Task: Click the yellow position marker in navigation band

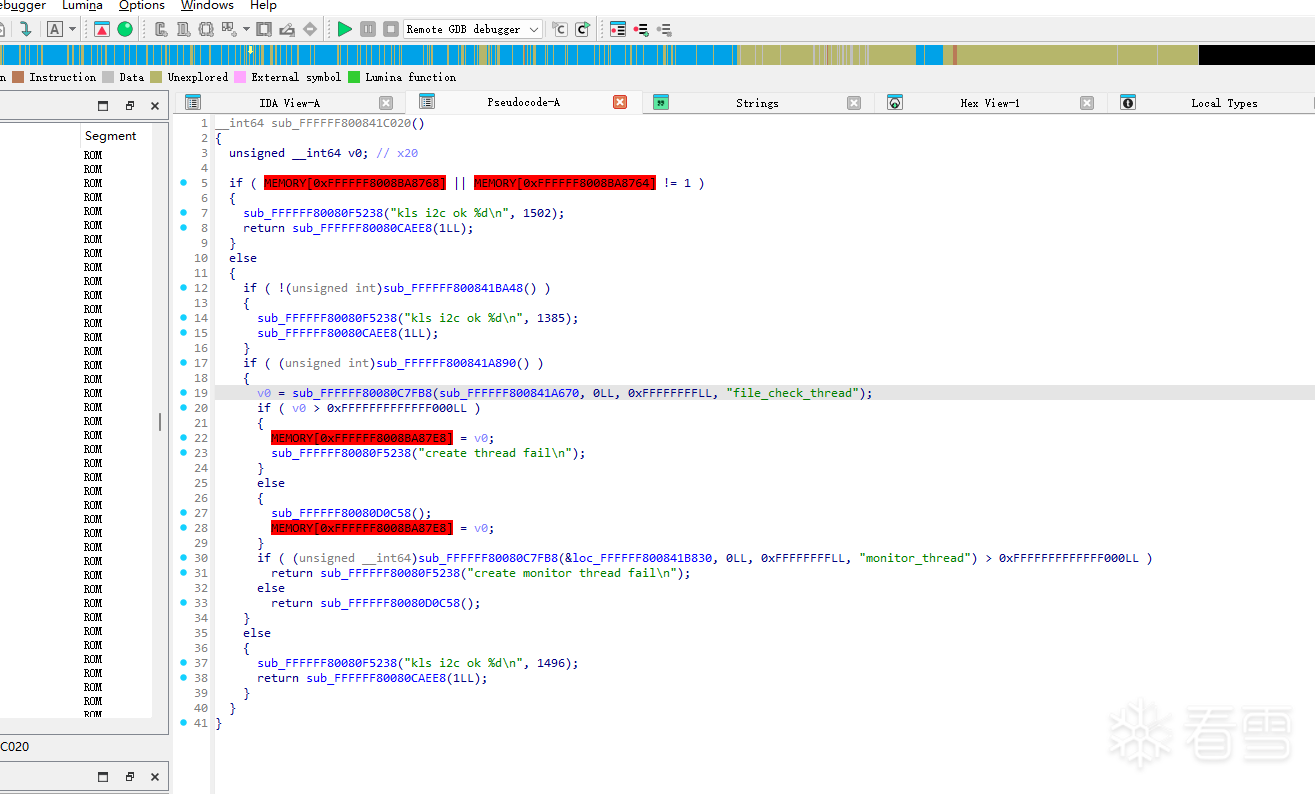Action: coord(251,49)
